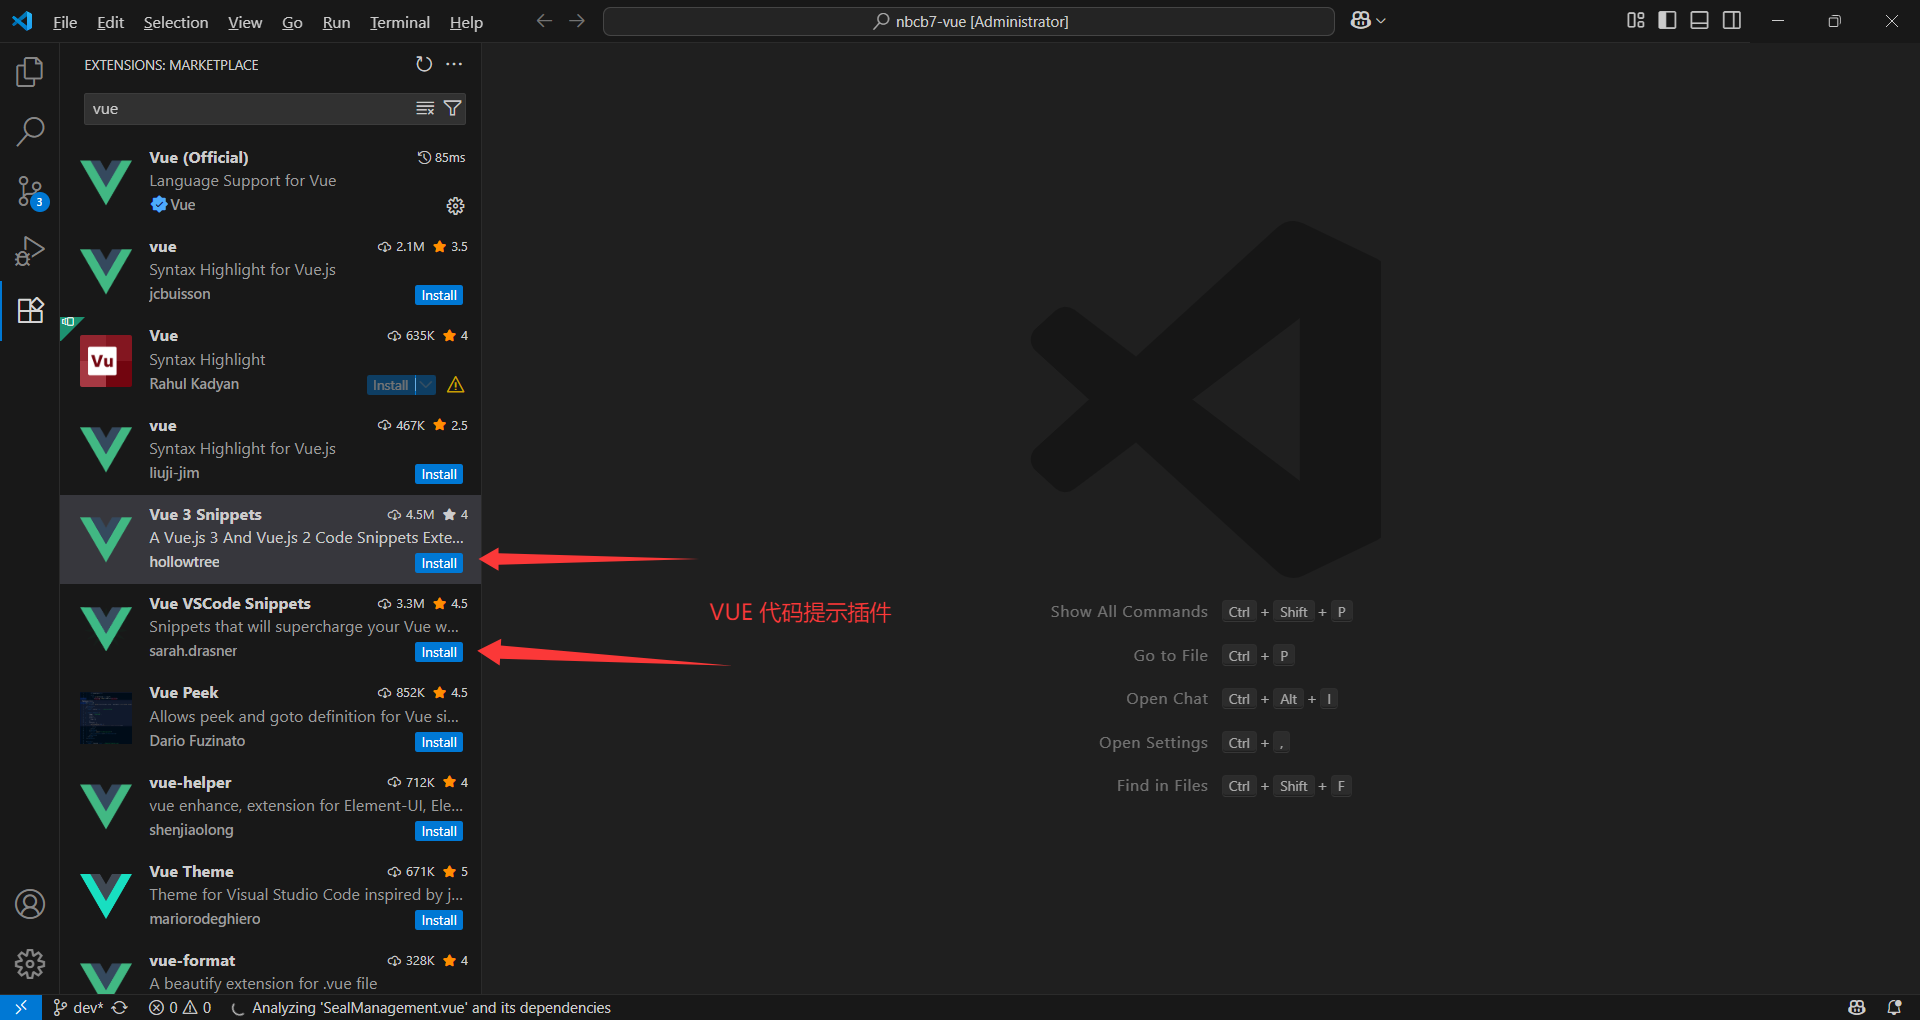The width and height of the screenshot is (1920, 1020).
Task: Open the View menu
Action: [245, 22]
